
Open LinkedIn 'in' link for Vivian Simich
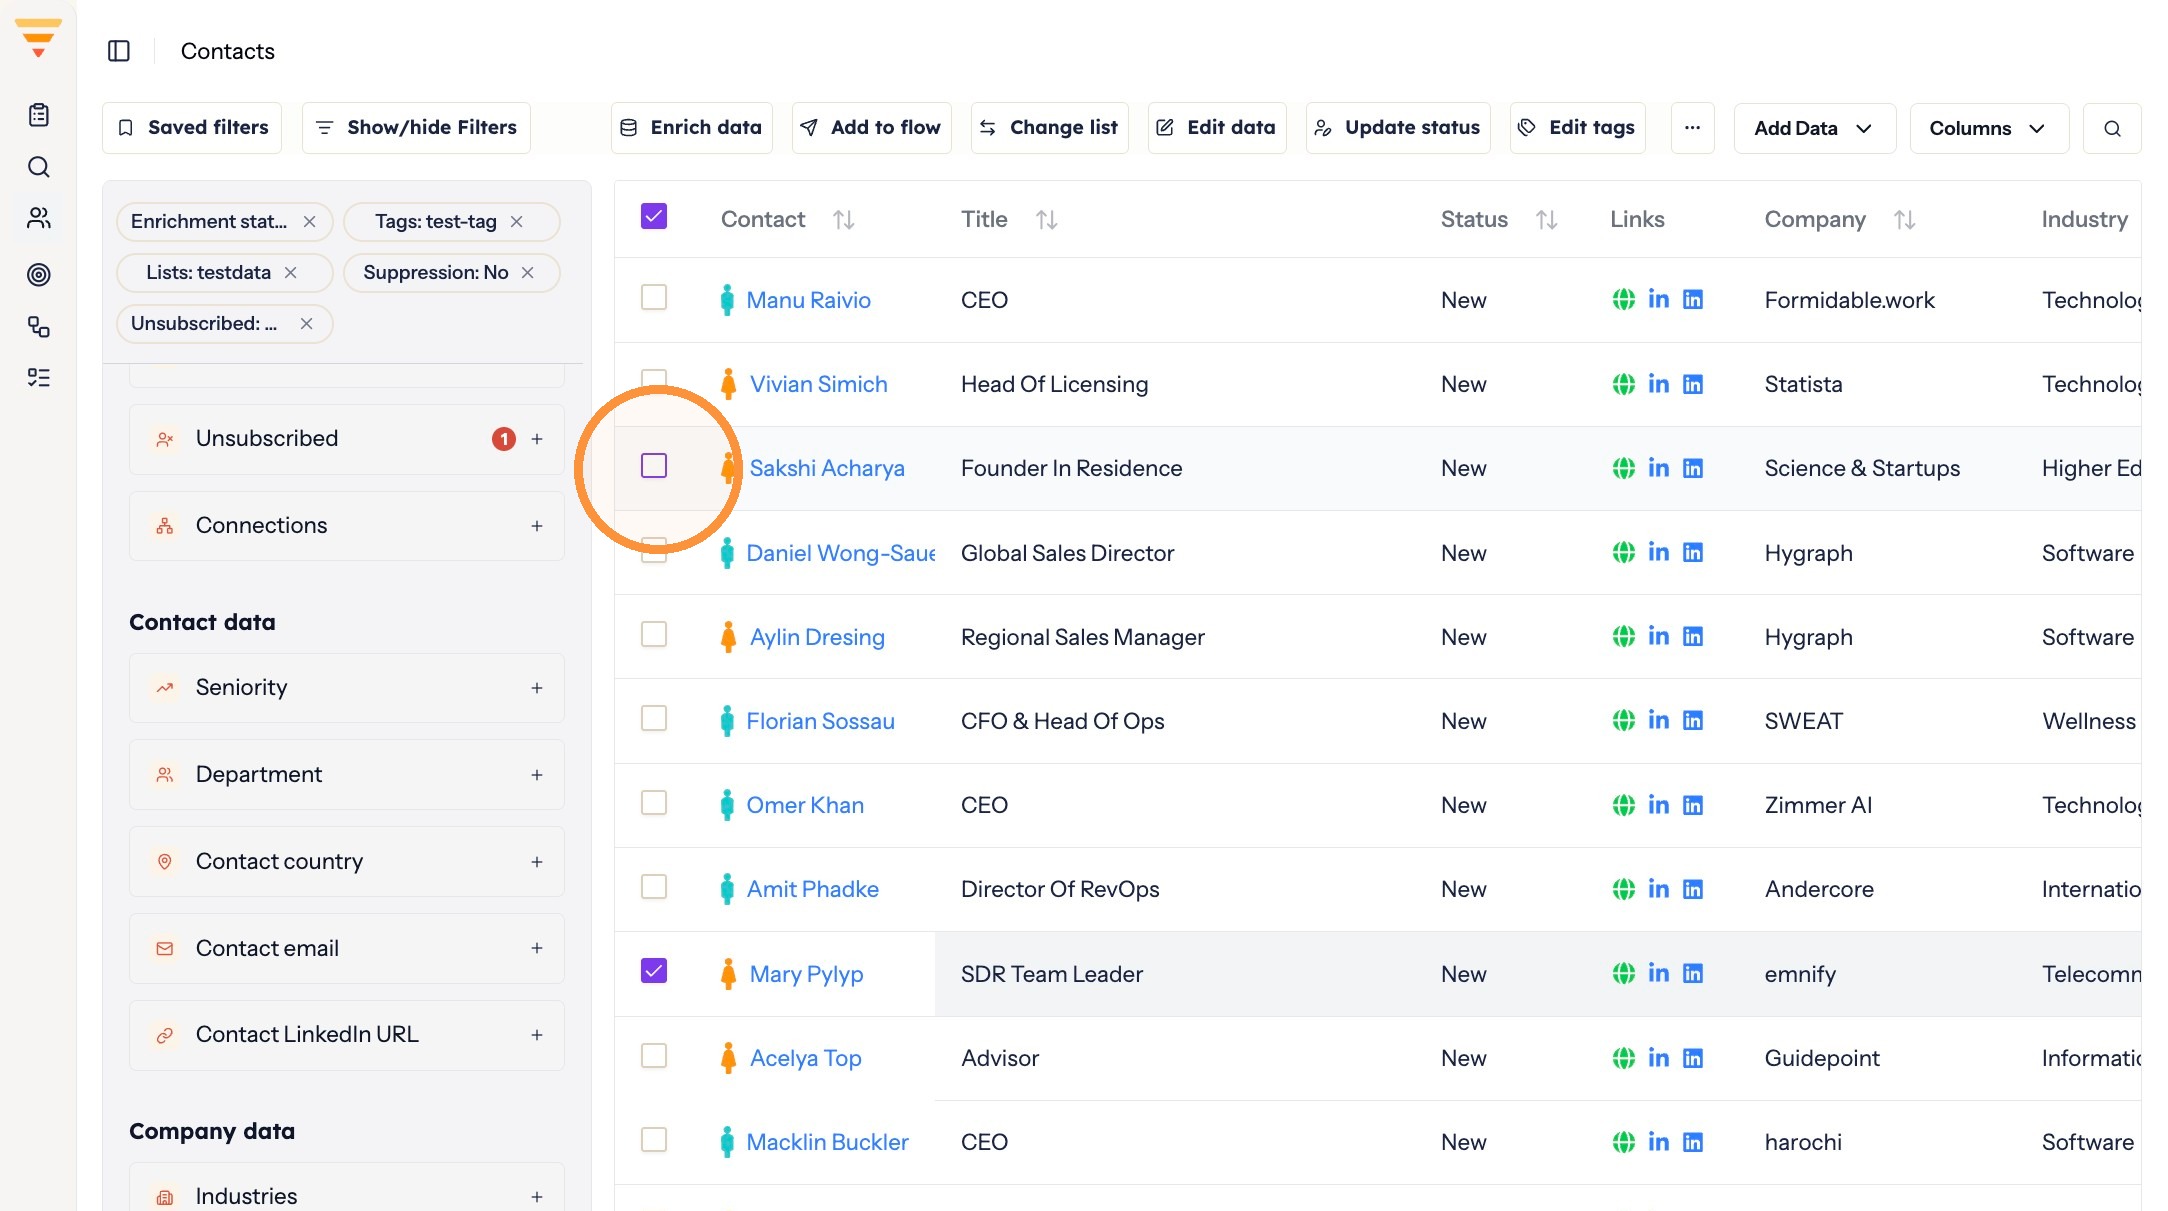(x=1658, y=383)
